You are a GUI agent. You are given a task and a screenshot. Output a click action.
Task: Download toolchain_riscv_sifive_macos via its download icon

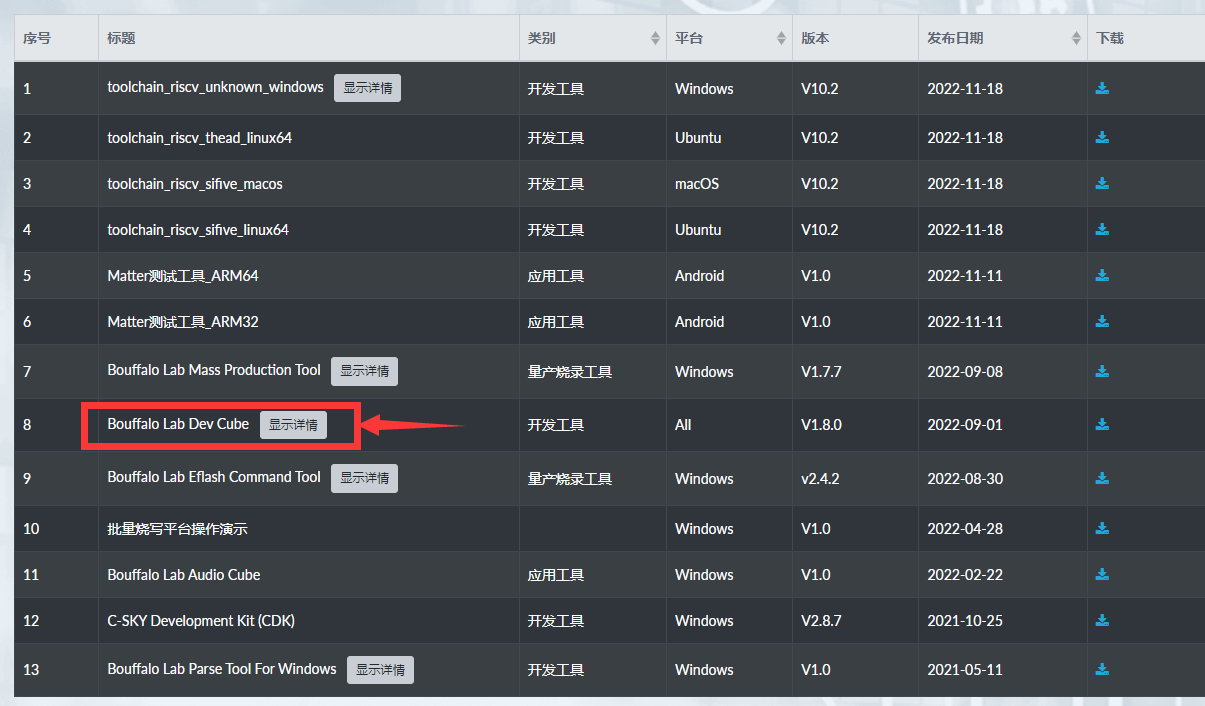coord(1102,183)
